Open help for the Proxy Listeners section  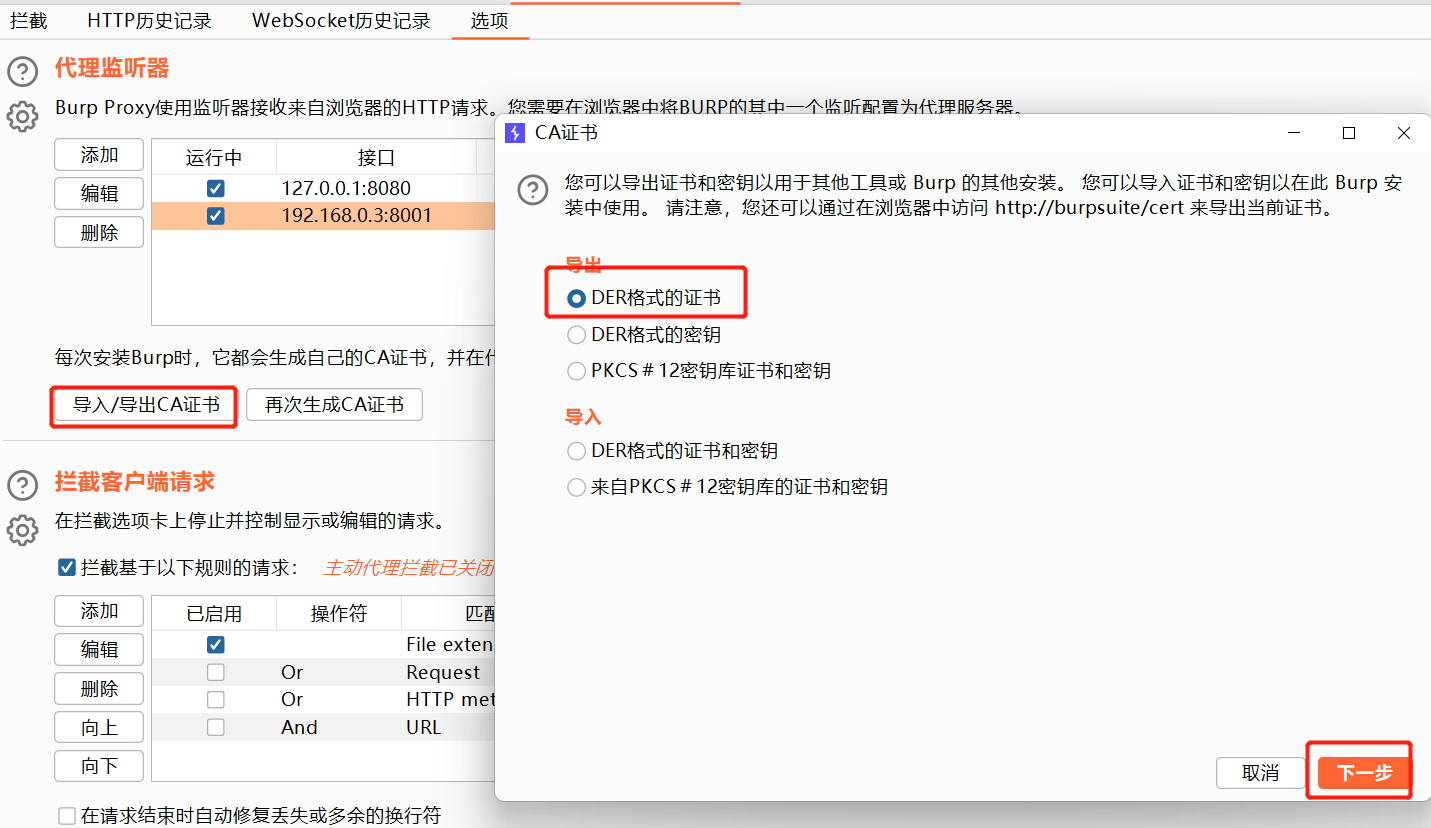point(22,72)
